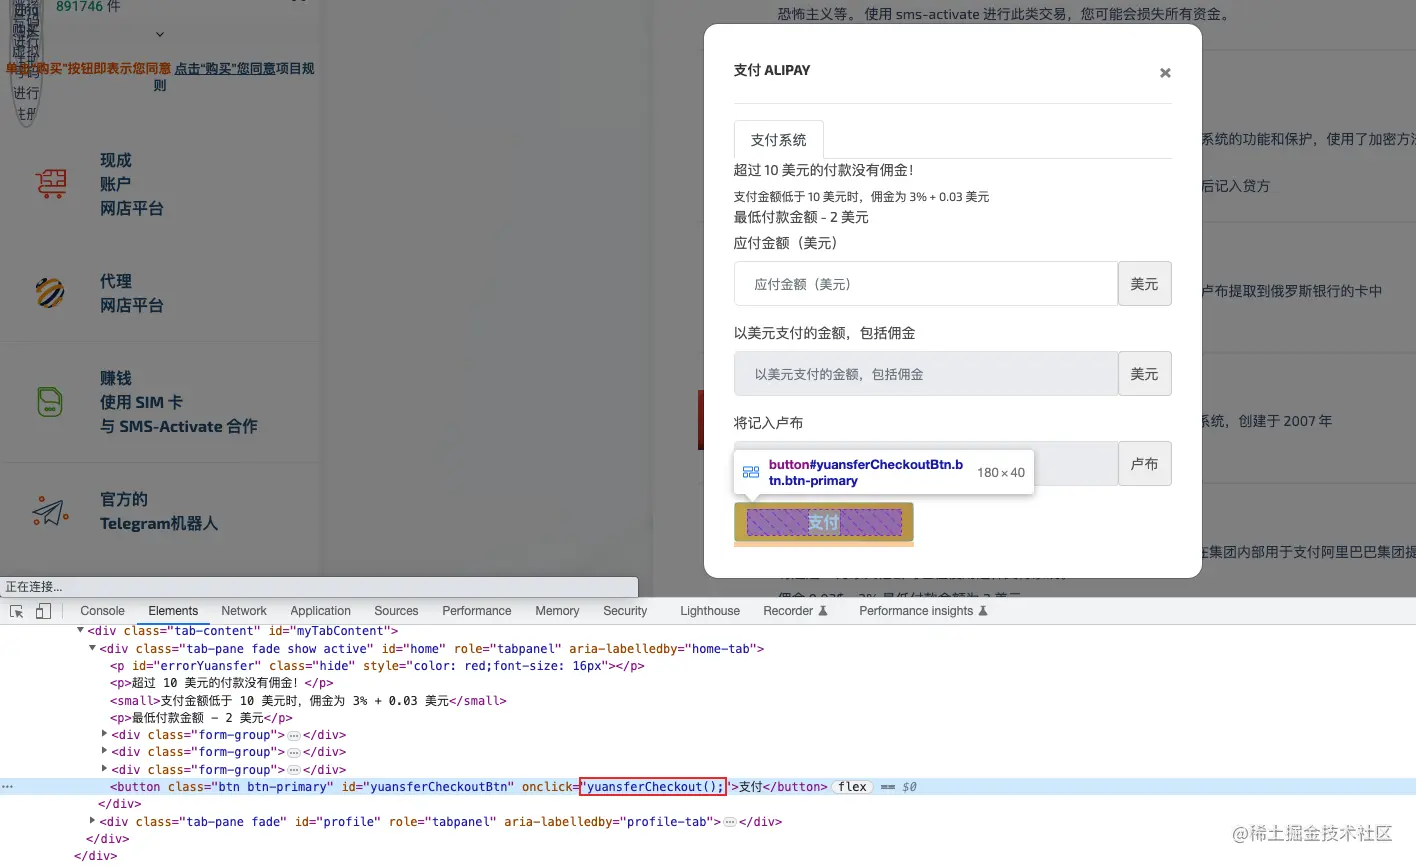Click the yuansferCheckout(); onclick value

pos(654,787)
